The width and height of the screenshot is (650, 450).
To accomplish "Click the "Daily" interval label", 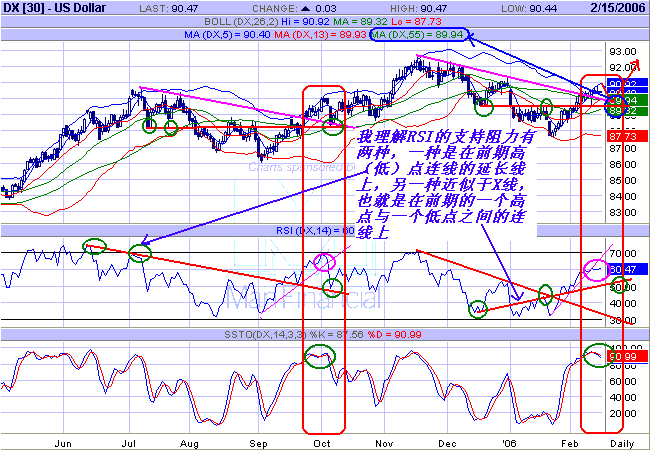I will pos(622,443).
